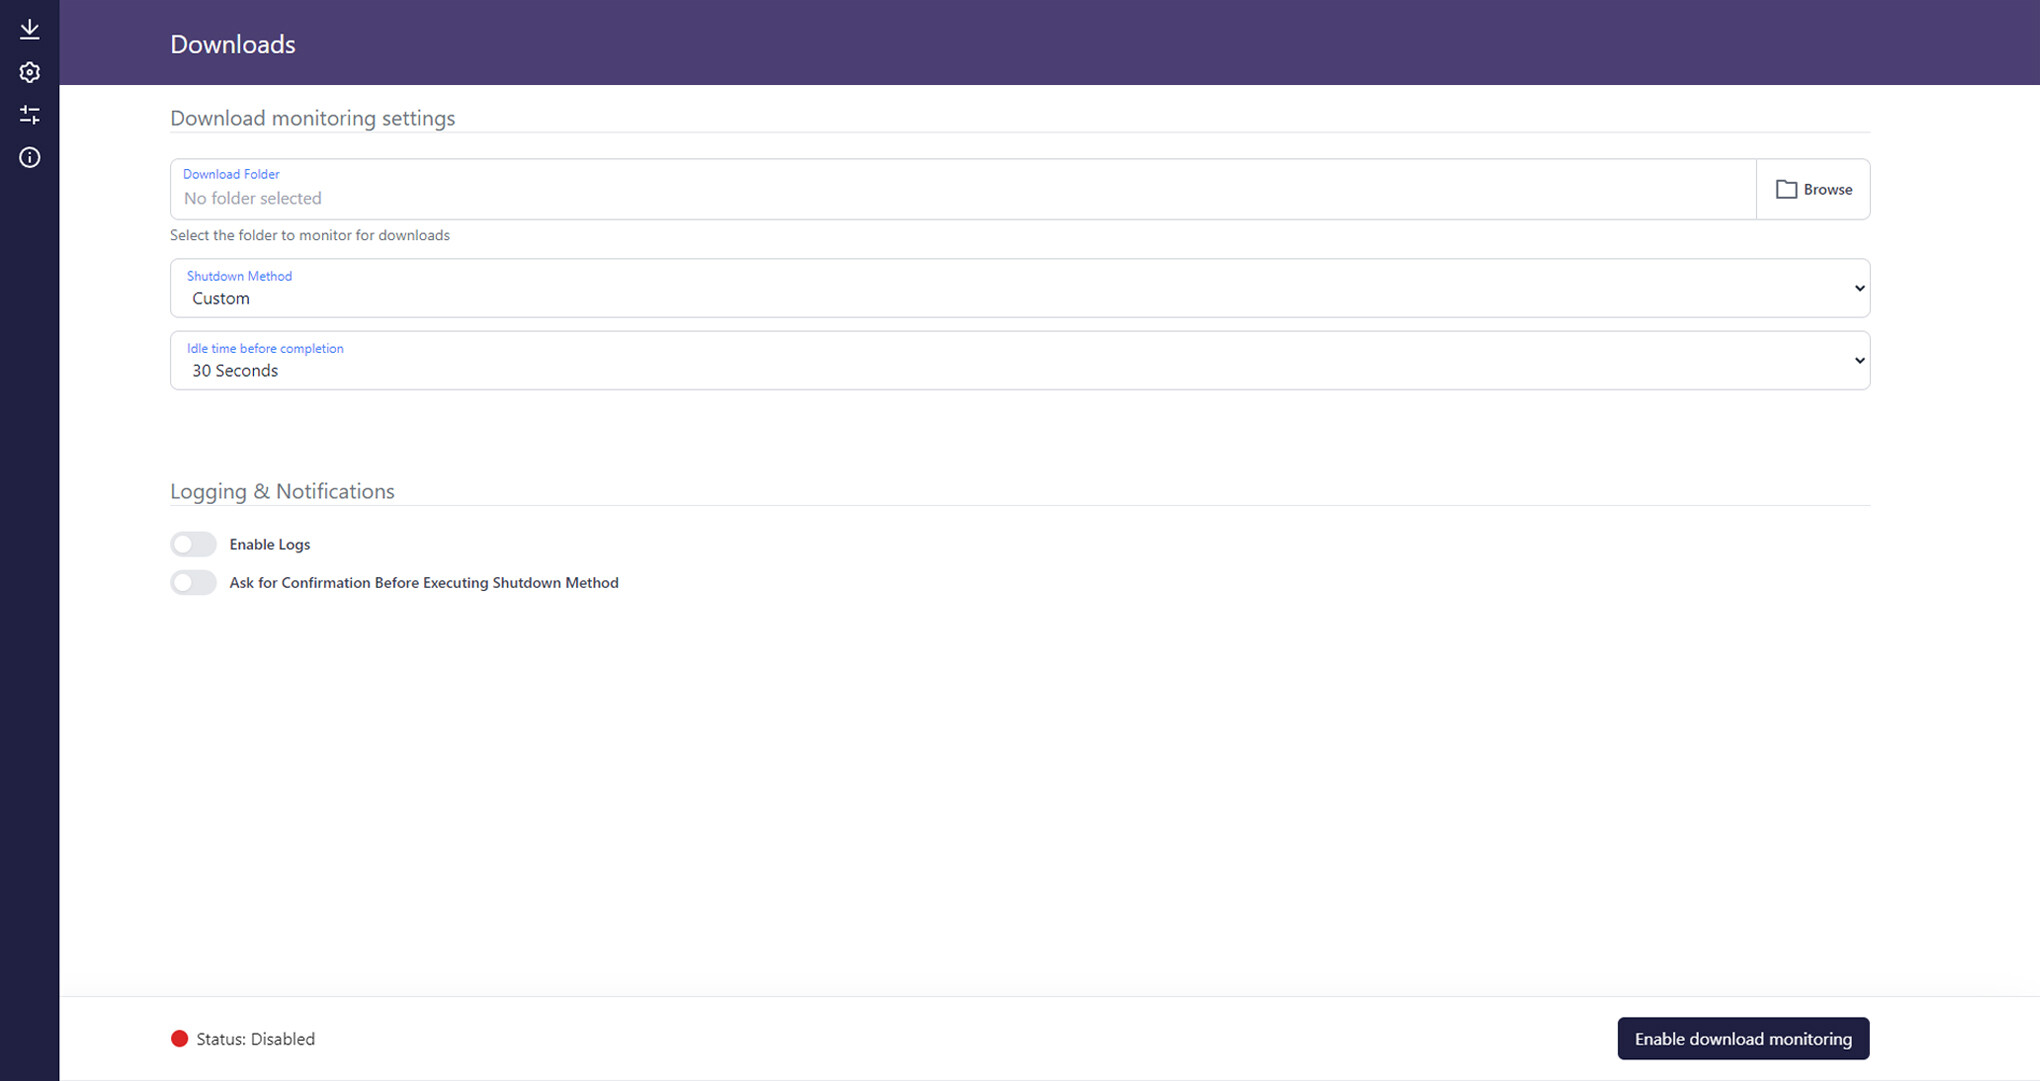Click Browse to choose a download folder
This screenshot has height=1081, width=2040.
[1813, 189]
